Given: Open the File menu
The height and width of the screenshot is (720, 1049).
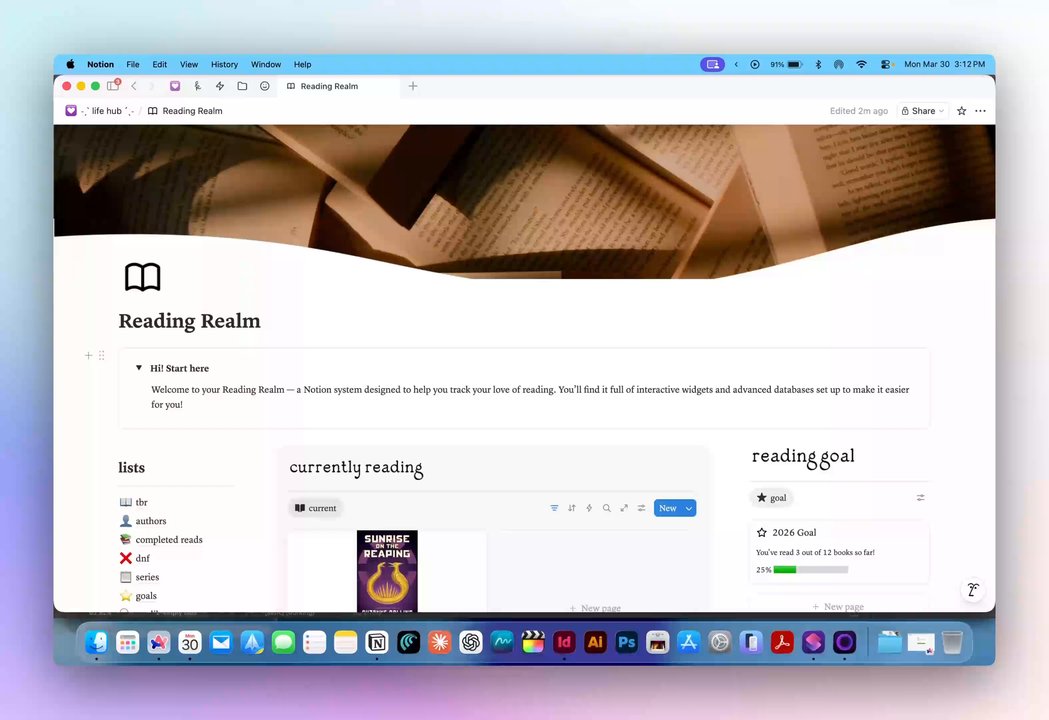Looking at the screenshot, I should tap(133, 64).
